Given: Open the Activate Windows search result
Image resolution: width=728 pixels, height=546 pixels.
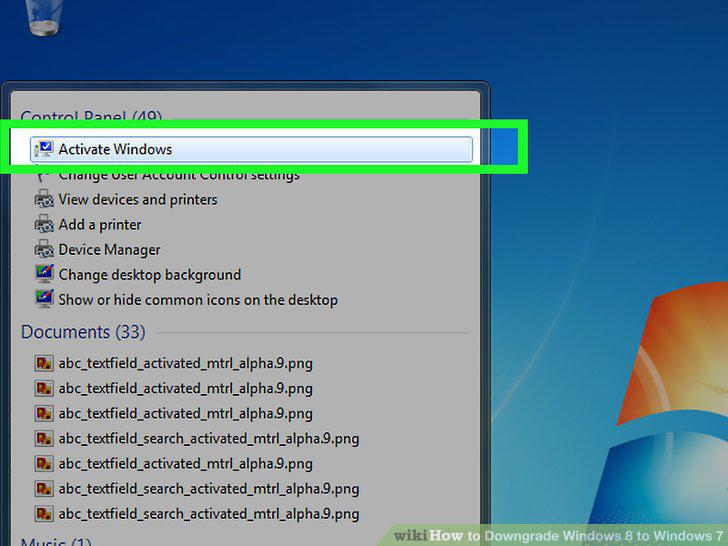Looking at the screenshot, I should [251, 149].
